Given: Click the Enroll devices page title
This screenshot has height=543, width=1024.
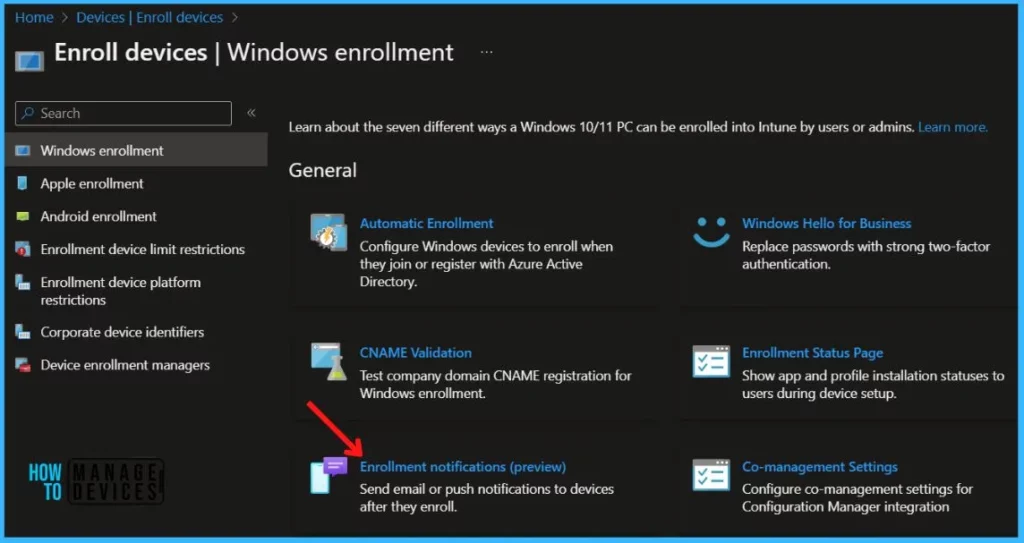Looking at the screenshot, I should click(x=254, y=52).
